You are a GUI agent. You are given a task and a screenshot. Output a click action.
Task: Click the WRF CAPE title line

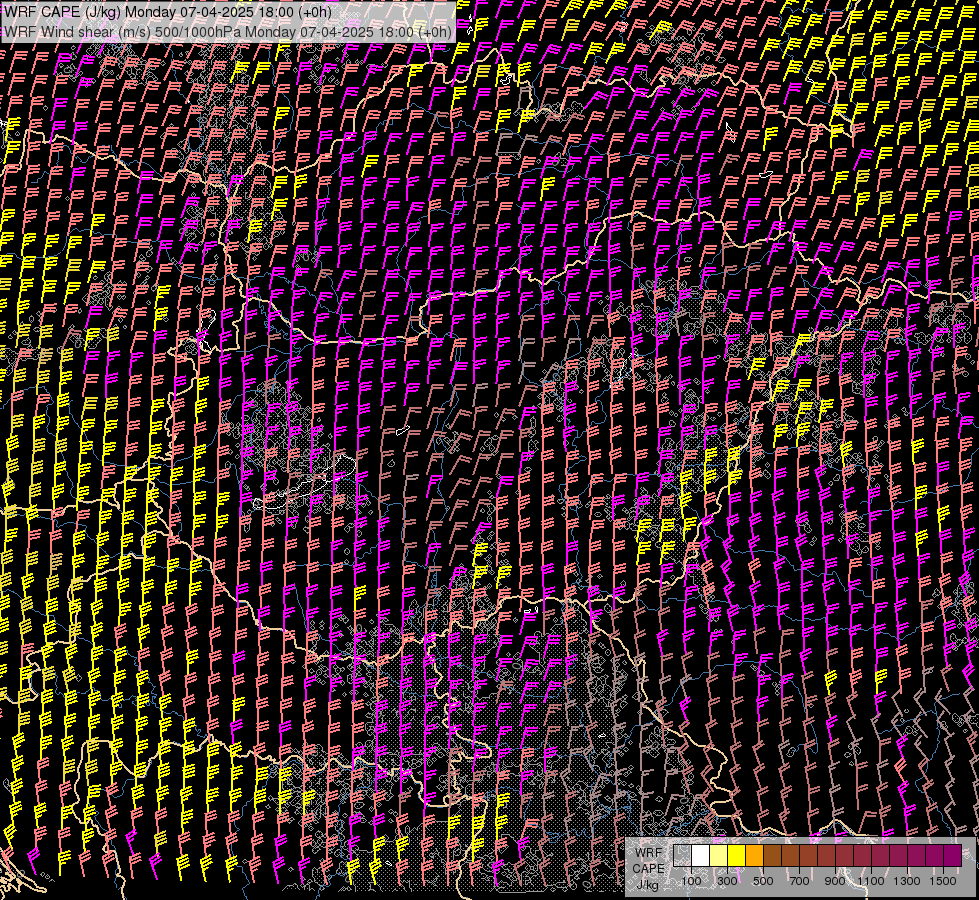tap(167, 12)
